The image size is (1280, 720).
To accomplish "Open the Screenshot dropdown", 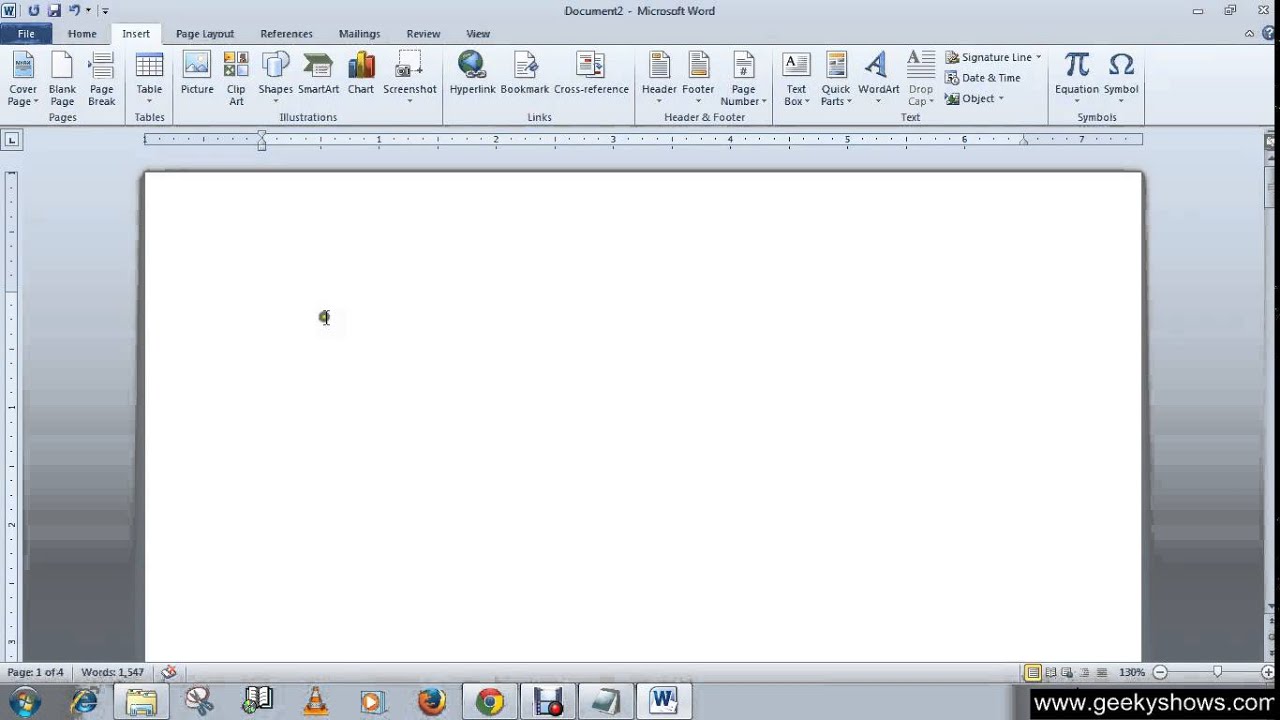I will pos(410,79).
